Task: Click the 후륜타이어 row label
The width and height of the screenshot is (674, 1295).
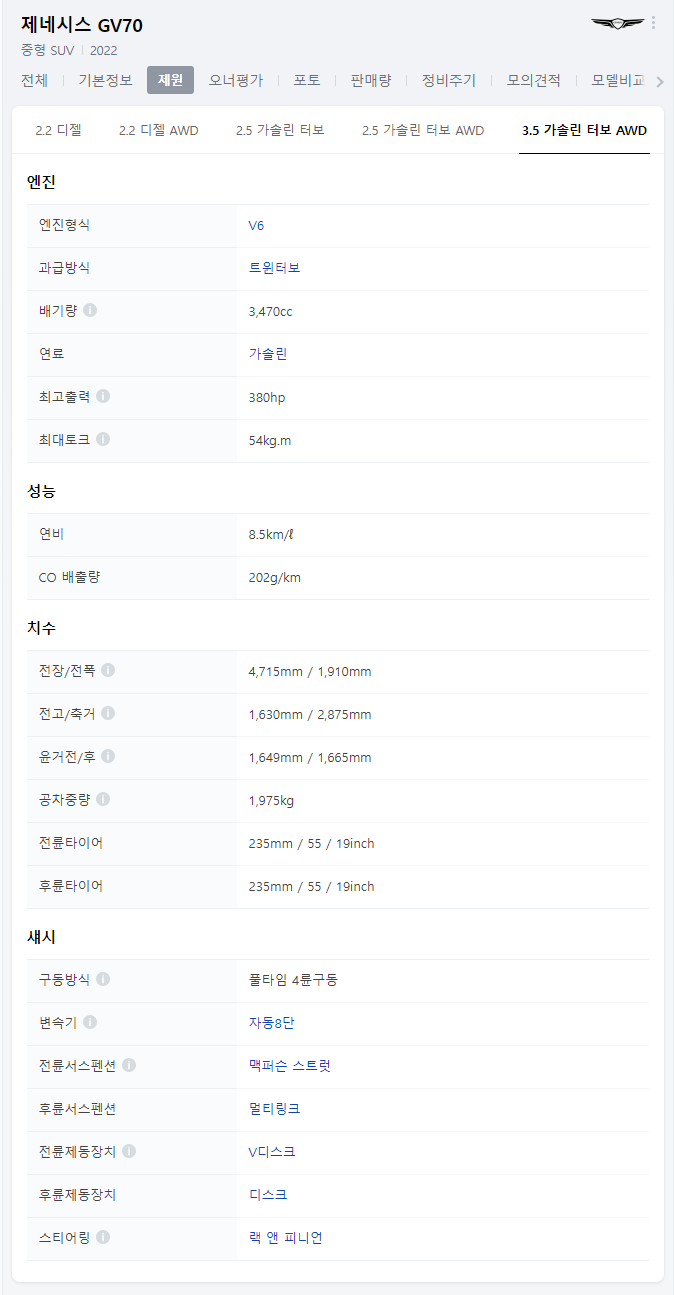Action: point(71,885)
